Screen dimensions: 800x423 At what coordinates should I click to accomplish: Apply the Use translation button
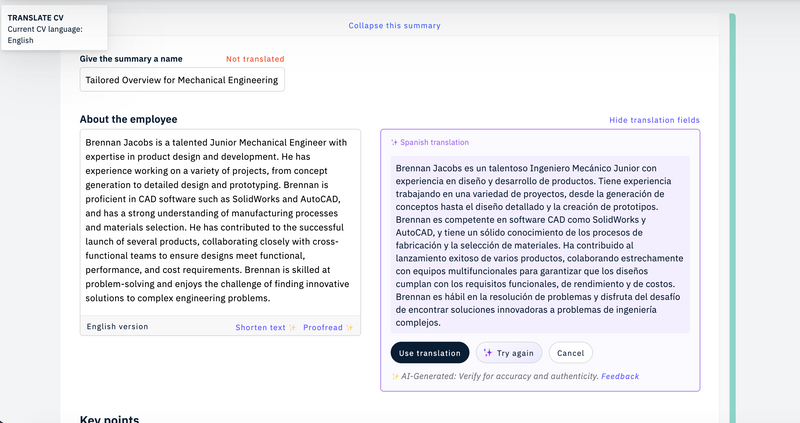tap(430, 353)
